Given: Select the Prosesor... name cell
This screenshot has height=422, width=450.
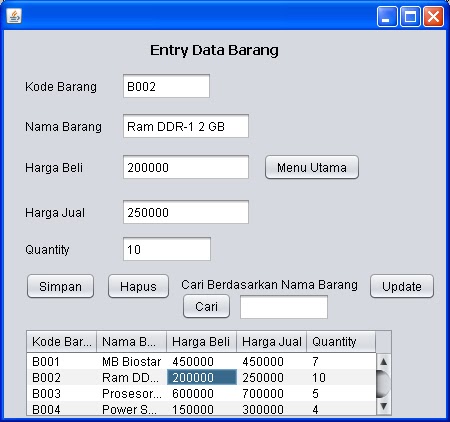Looking at the screenshot, I should (132, 393).
